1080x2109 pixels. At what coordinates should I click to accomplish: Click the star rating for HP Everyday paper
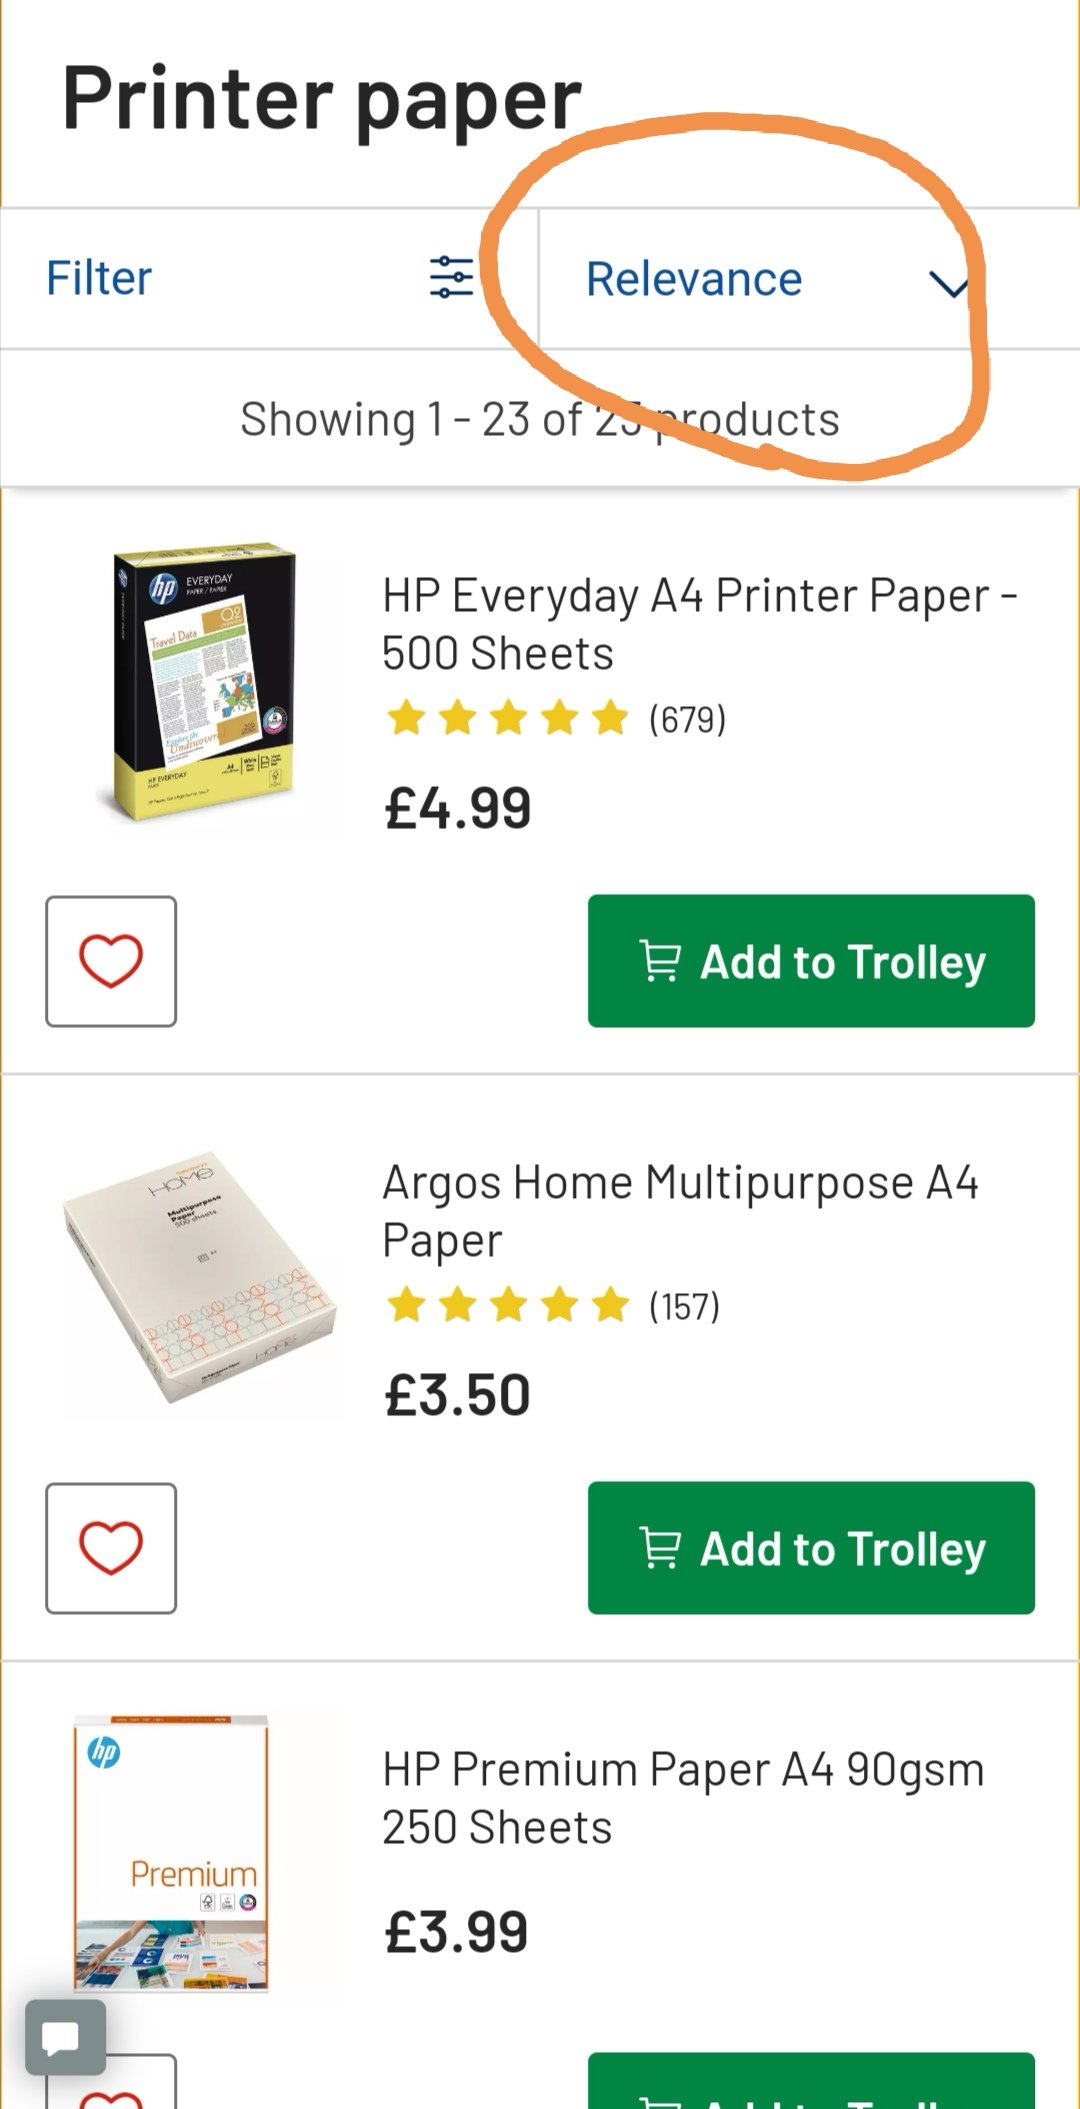[508, 719]
